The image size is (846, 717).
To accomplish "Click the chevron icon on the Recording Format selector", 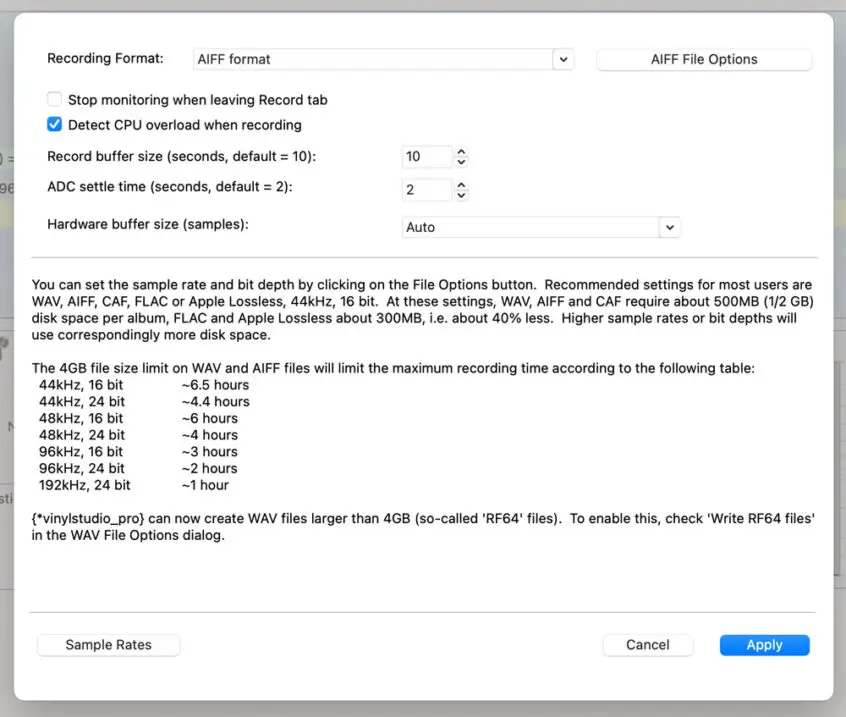I will (563, 59).
